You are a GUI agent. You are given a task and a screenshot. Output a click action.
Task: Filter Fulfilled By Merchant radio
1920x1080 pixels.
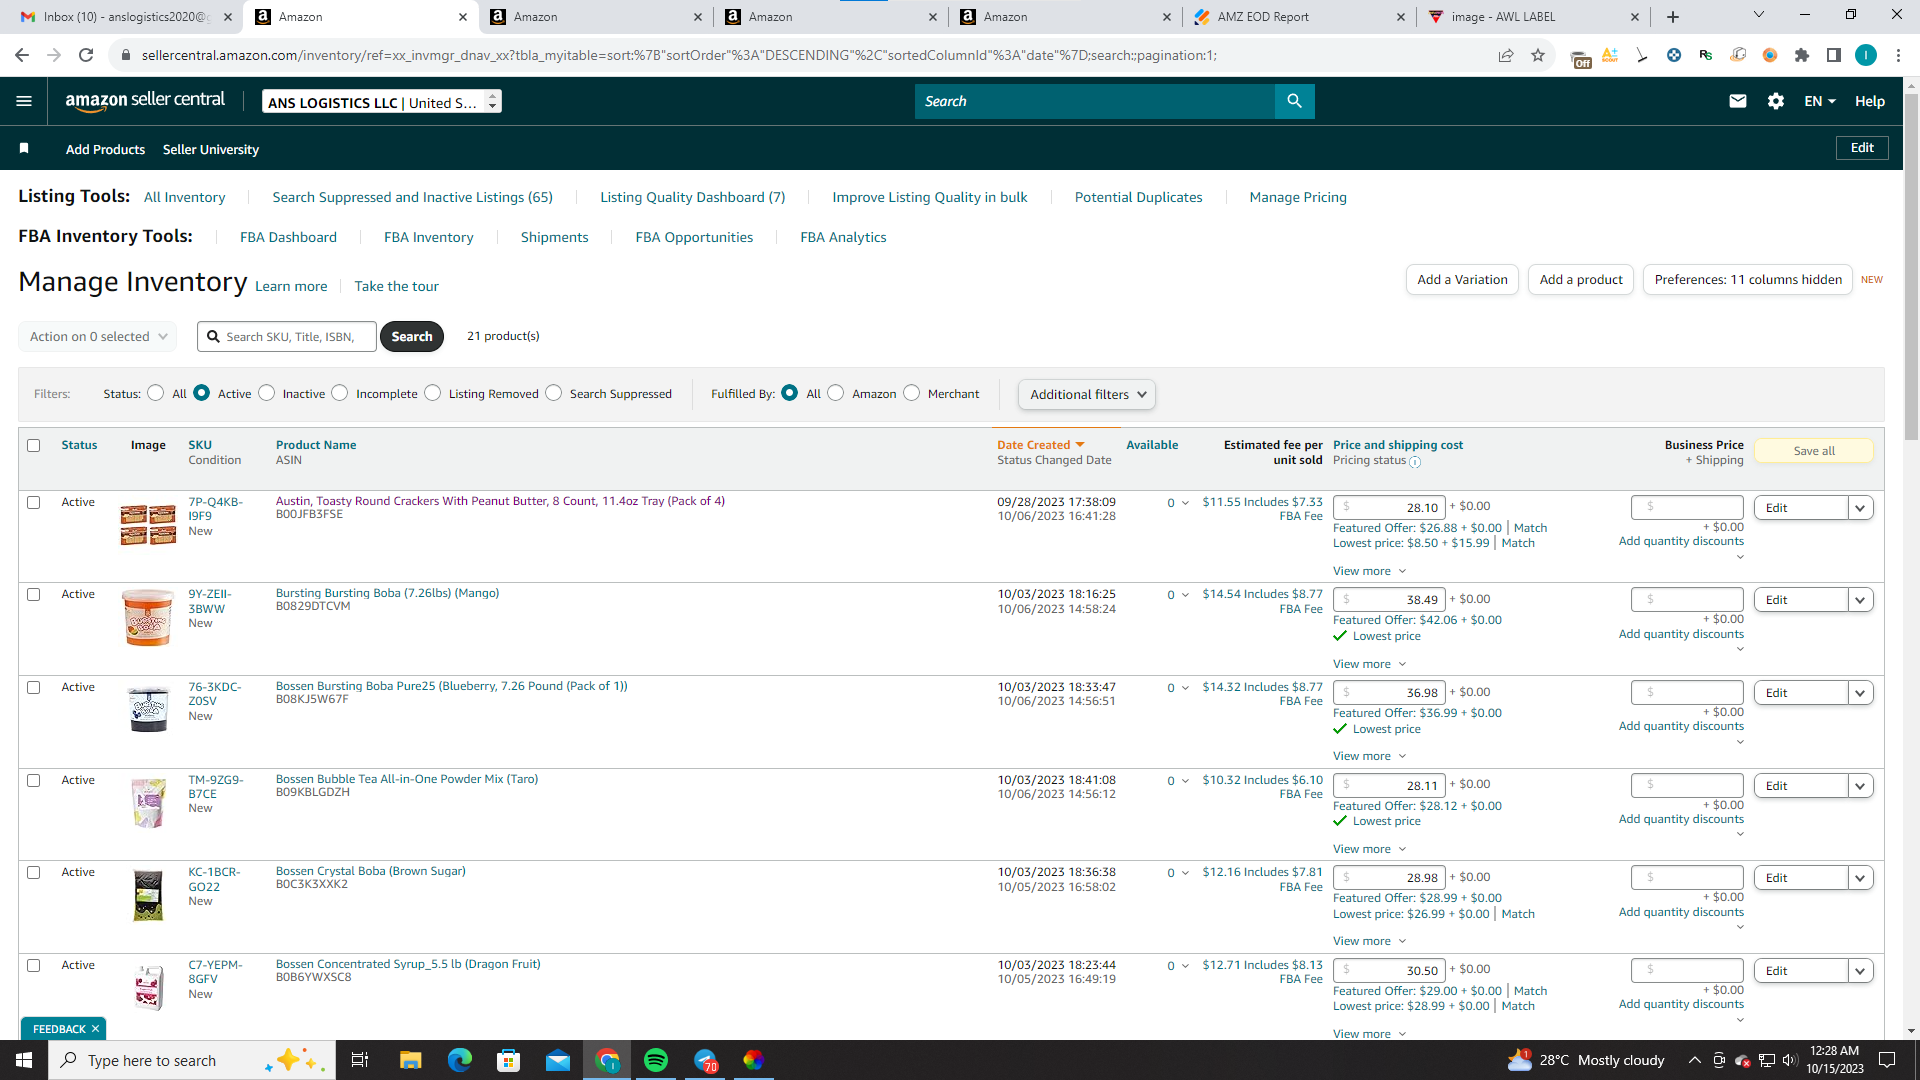point(912,393)
